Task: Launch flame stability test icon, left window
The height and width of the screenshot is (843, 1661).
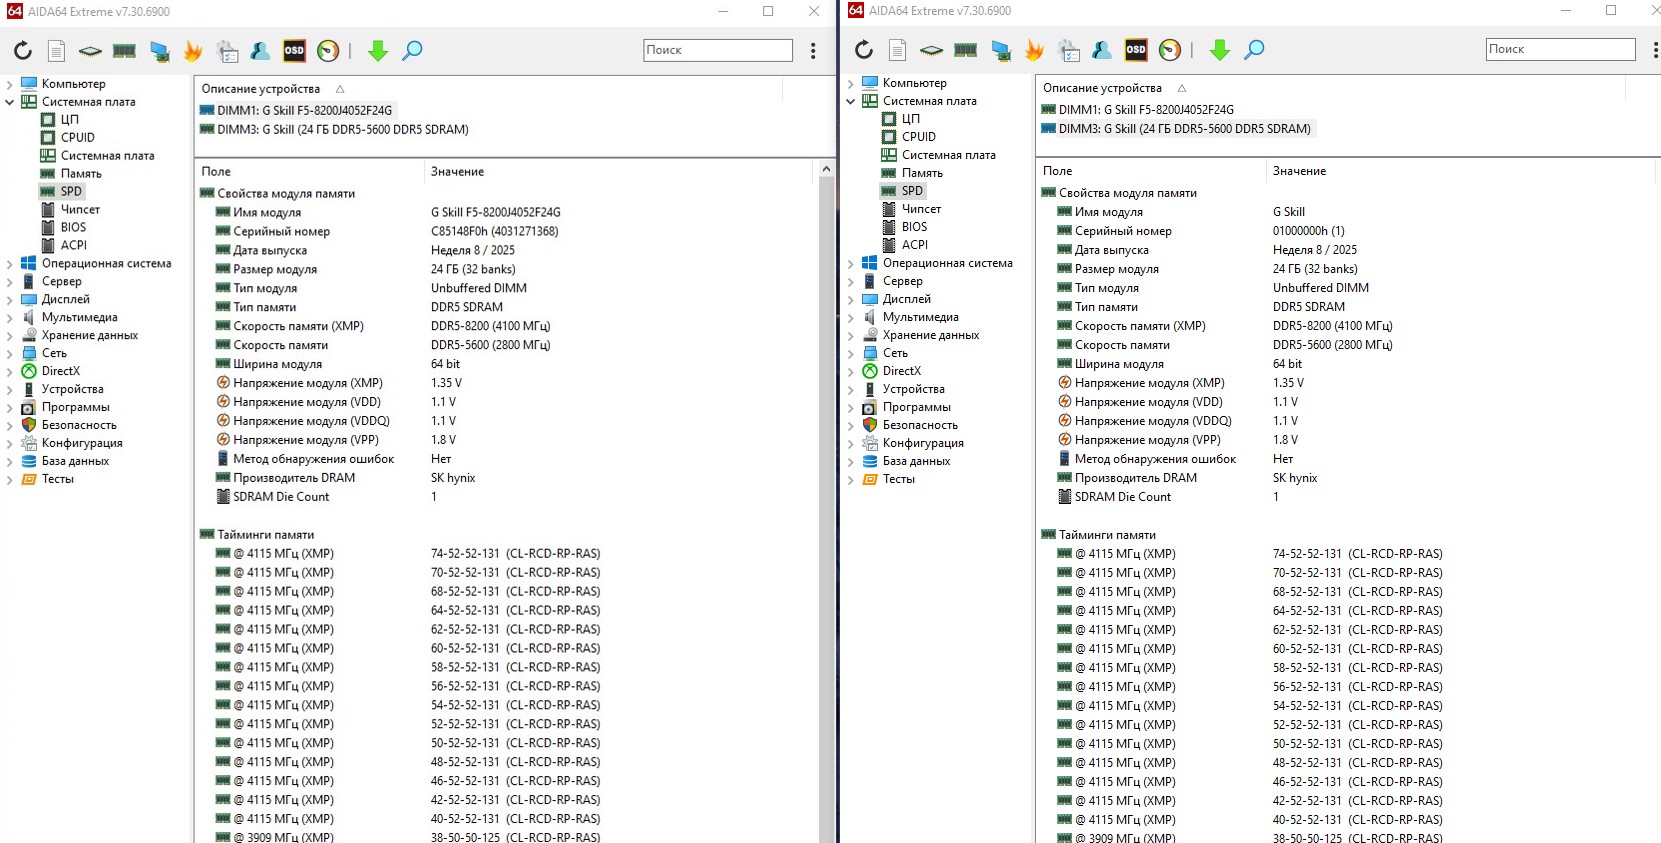Action: (193, 50)
